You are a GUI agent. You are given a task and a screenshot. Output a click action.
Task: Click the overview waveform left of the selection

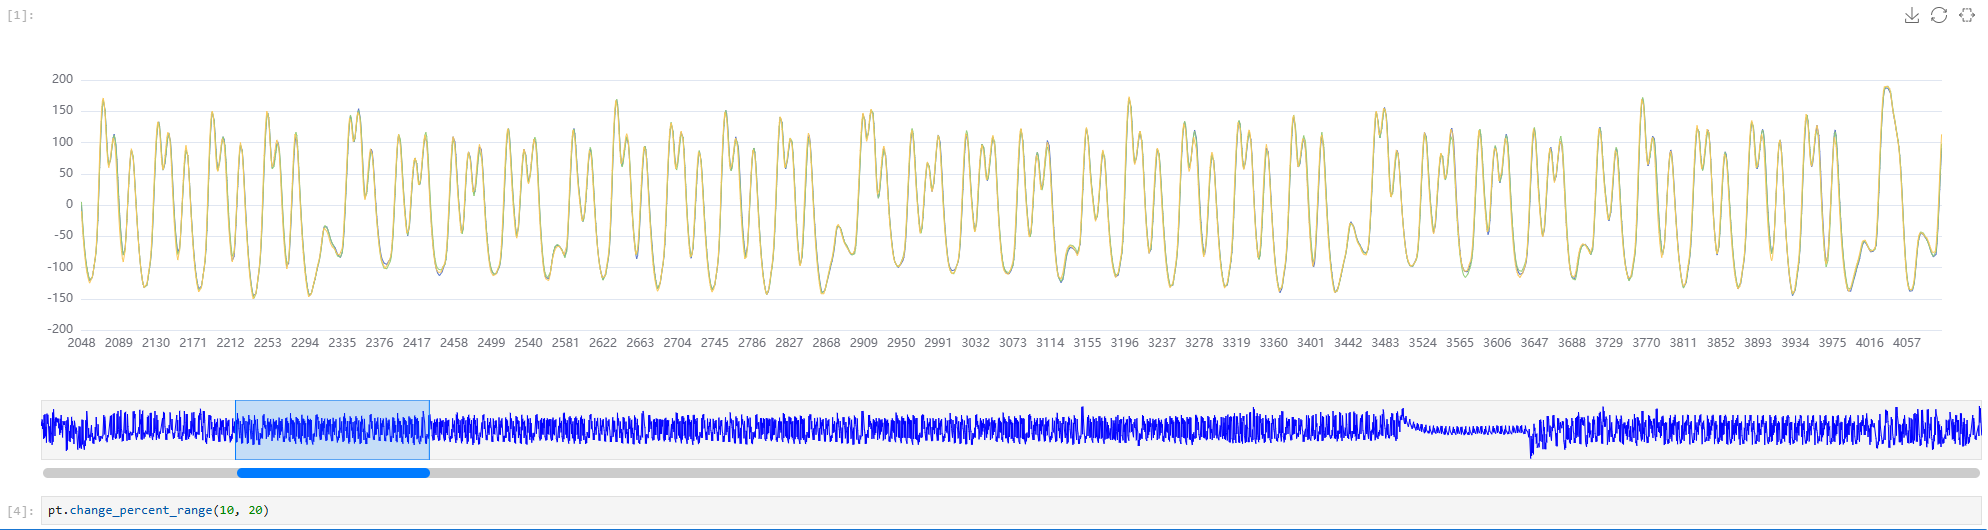[x=140, y=430]
